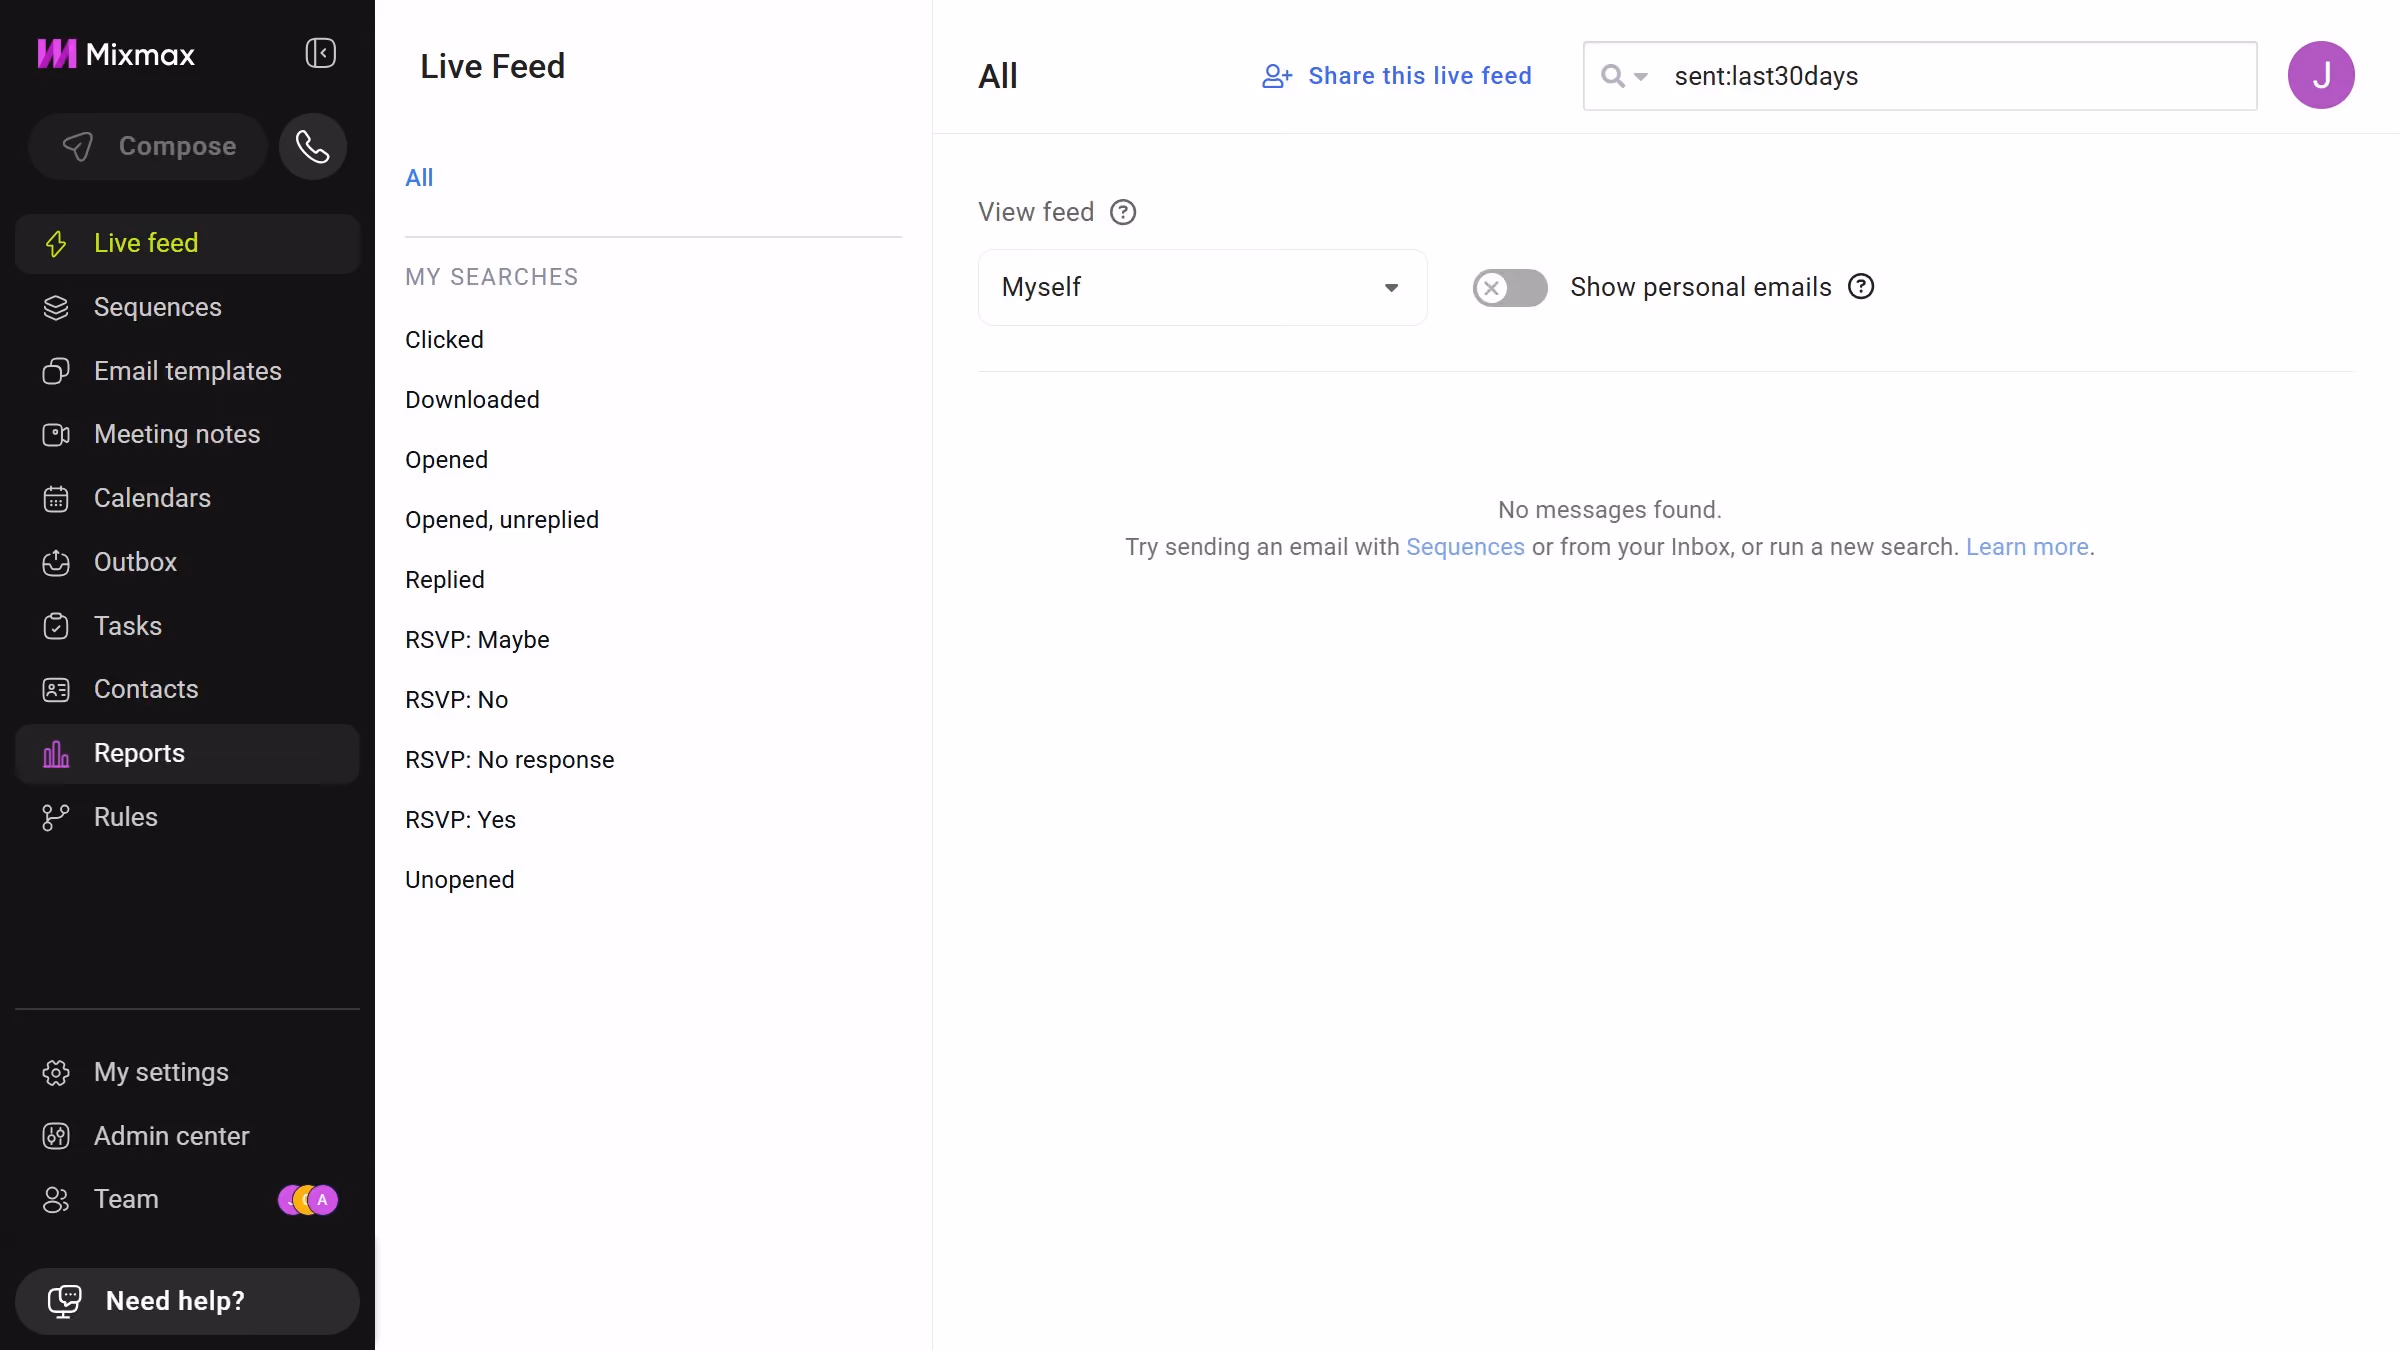Click the team member avatars badge
Viewport: 2400px width, 1350px height.
pyautogui.click(x=308, y=1199)
